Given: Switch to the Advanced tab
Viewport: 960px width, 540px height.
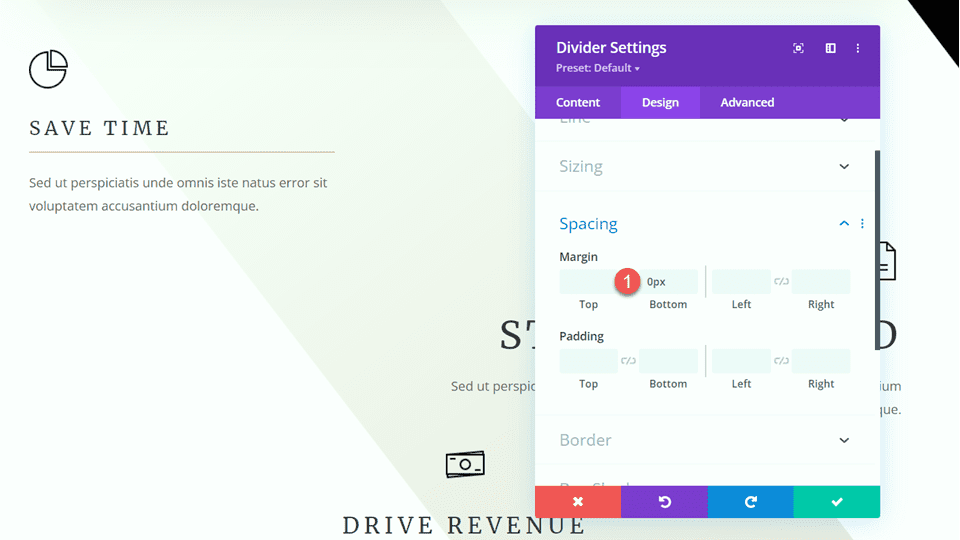Looking at the screenshot, I should (747, 102).
